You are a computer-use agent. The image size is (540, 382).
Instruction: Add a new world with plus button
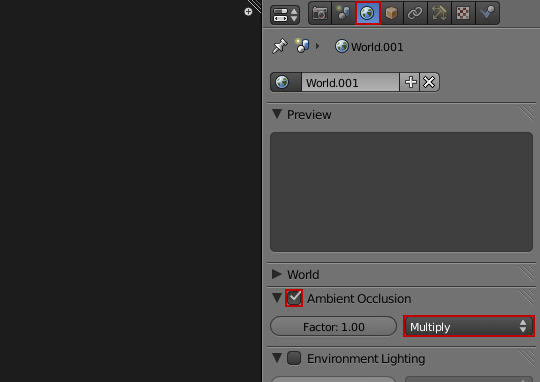point(409,82)
